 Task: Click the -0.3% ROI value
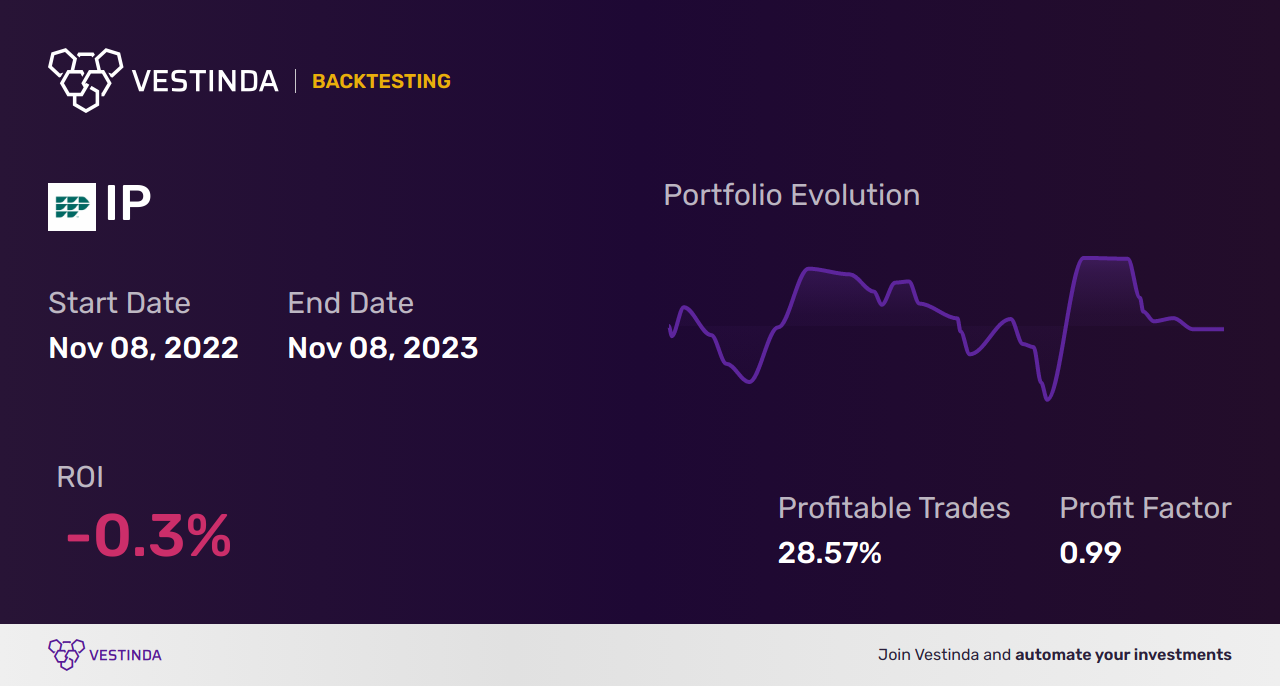tap(148, 537)
